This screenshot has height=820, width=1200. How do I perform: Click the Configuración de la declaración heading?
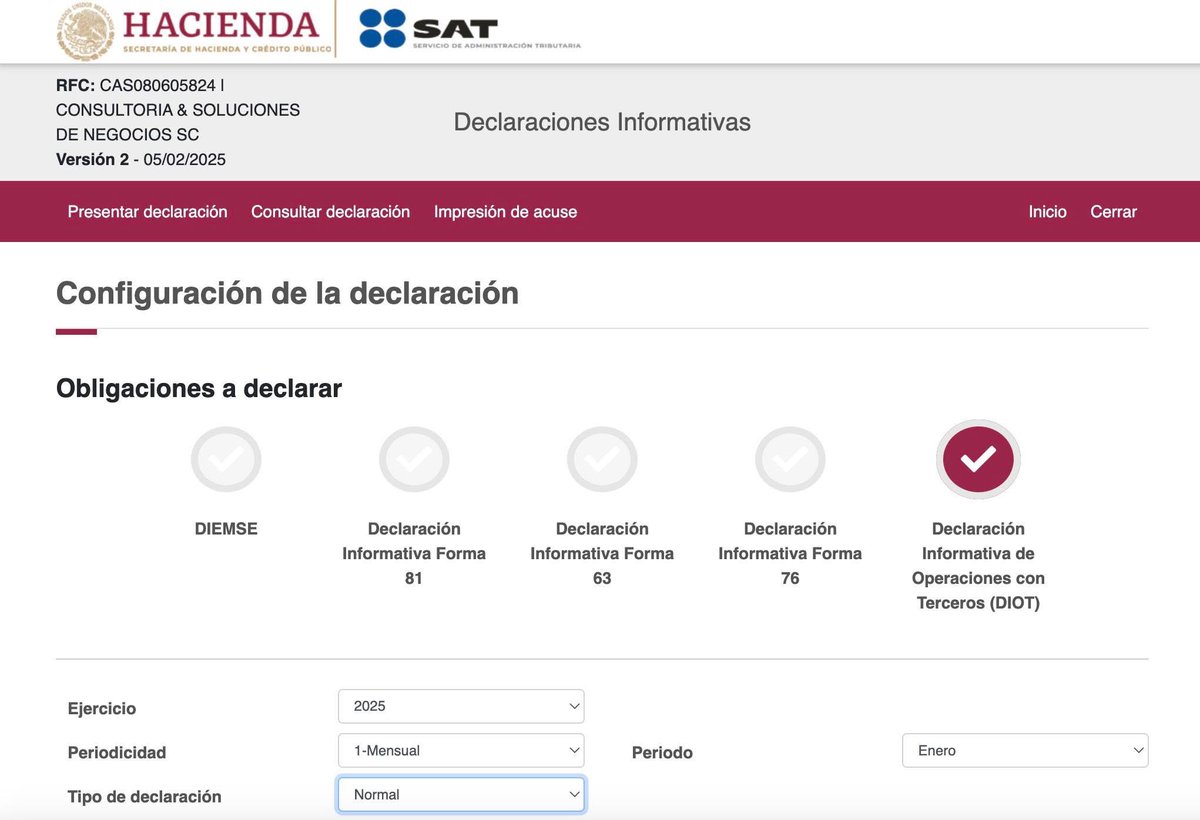[x=288, y=294]
